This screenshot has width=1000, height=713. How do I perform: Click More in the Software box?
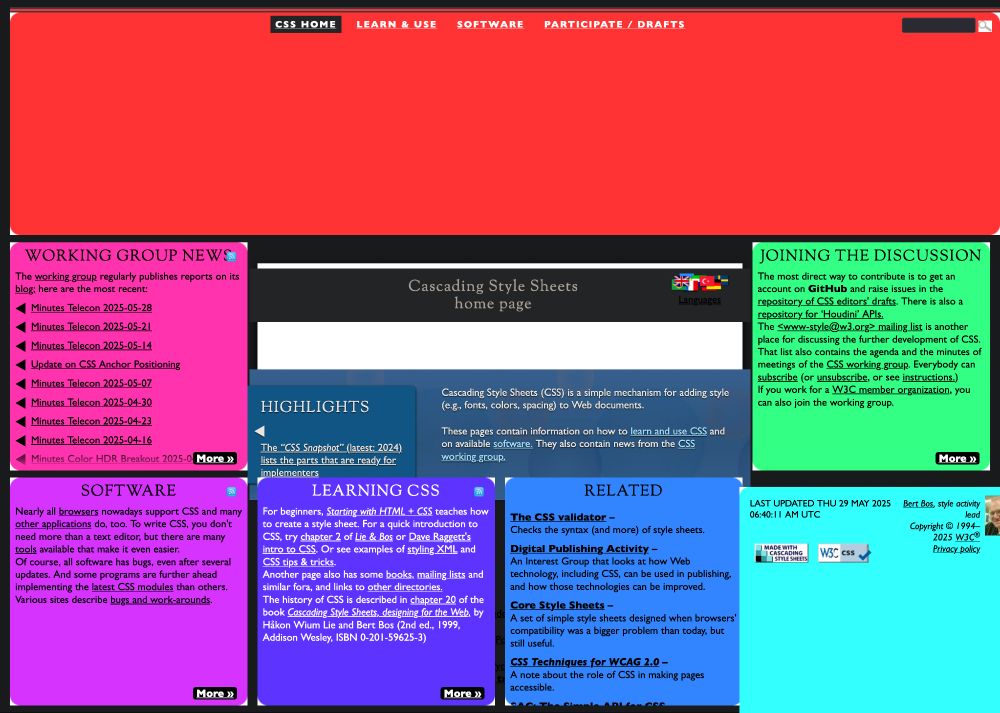tap(215, 693)
